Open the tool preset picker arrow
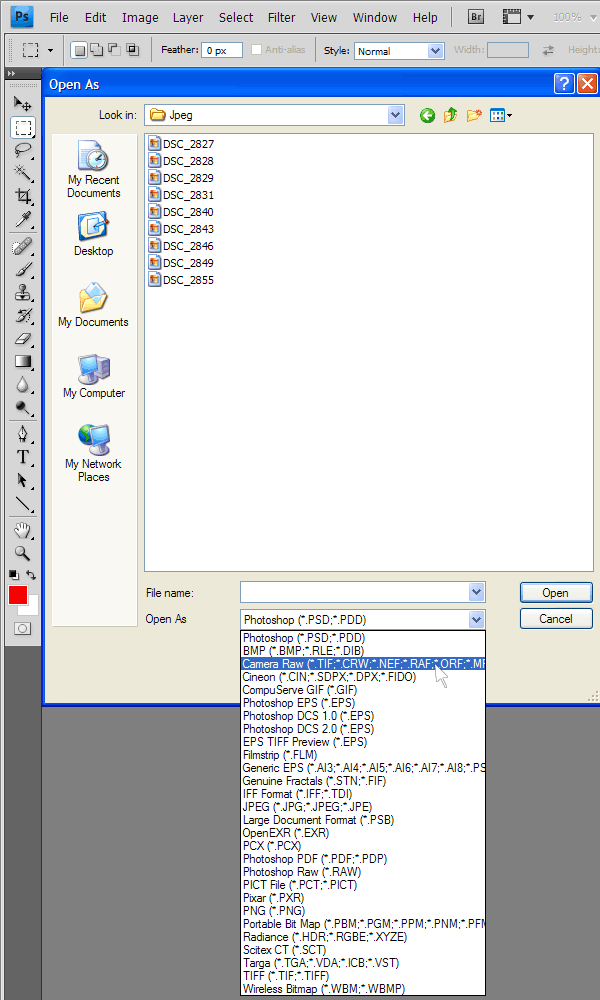 coord(50,50)
